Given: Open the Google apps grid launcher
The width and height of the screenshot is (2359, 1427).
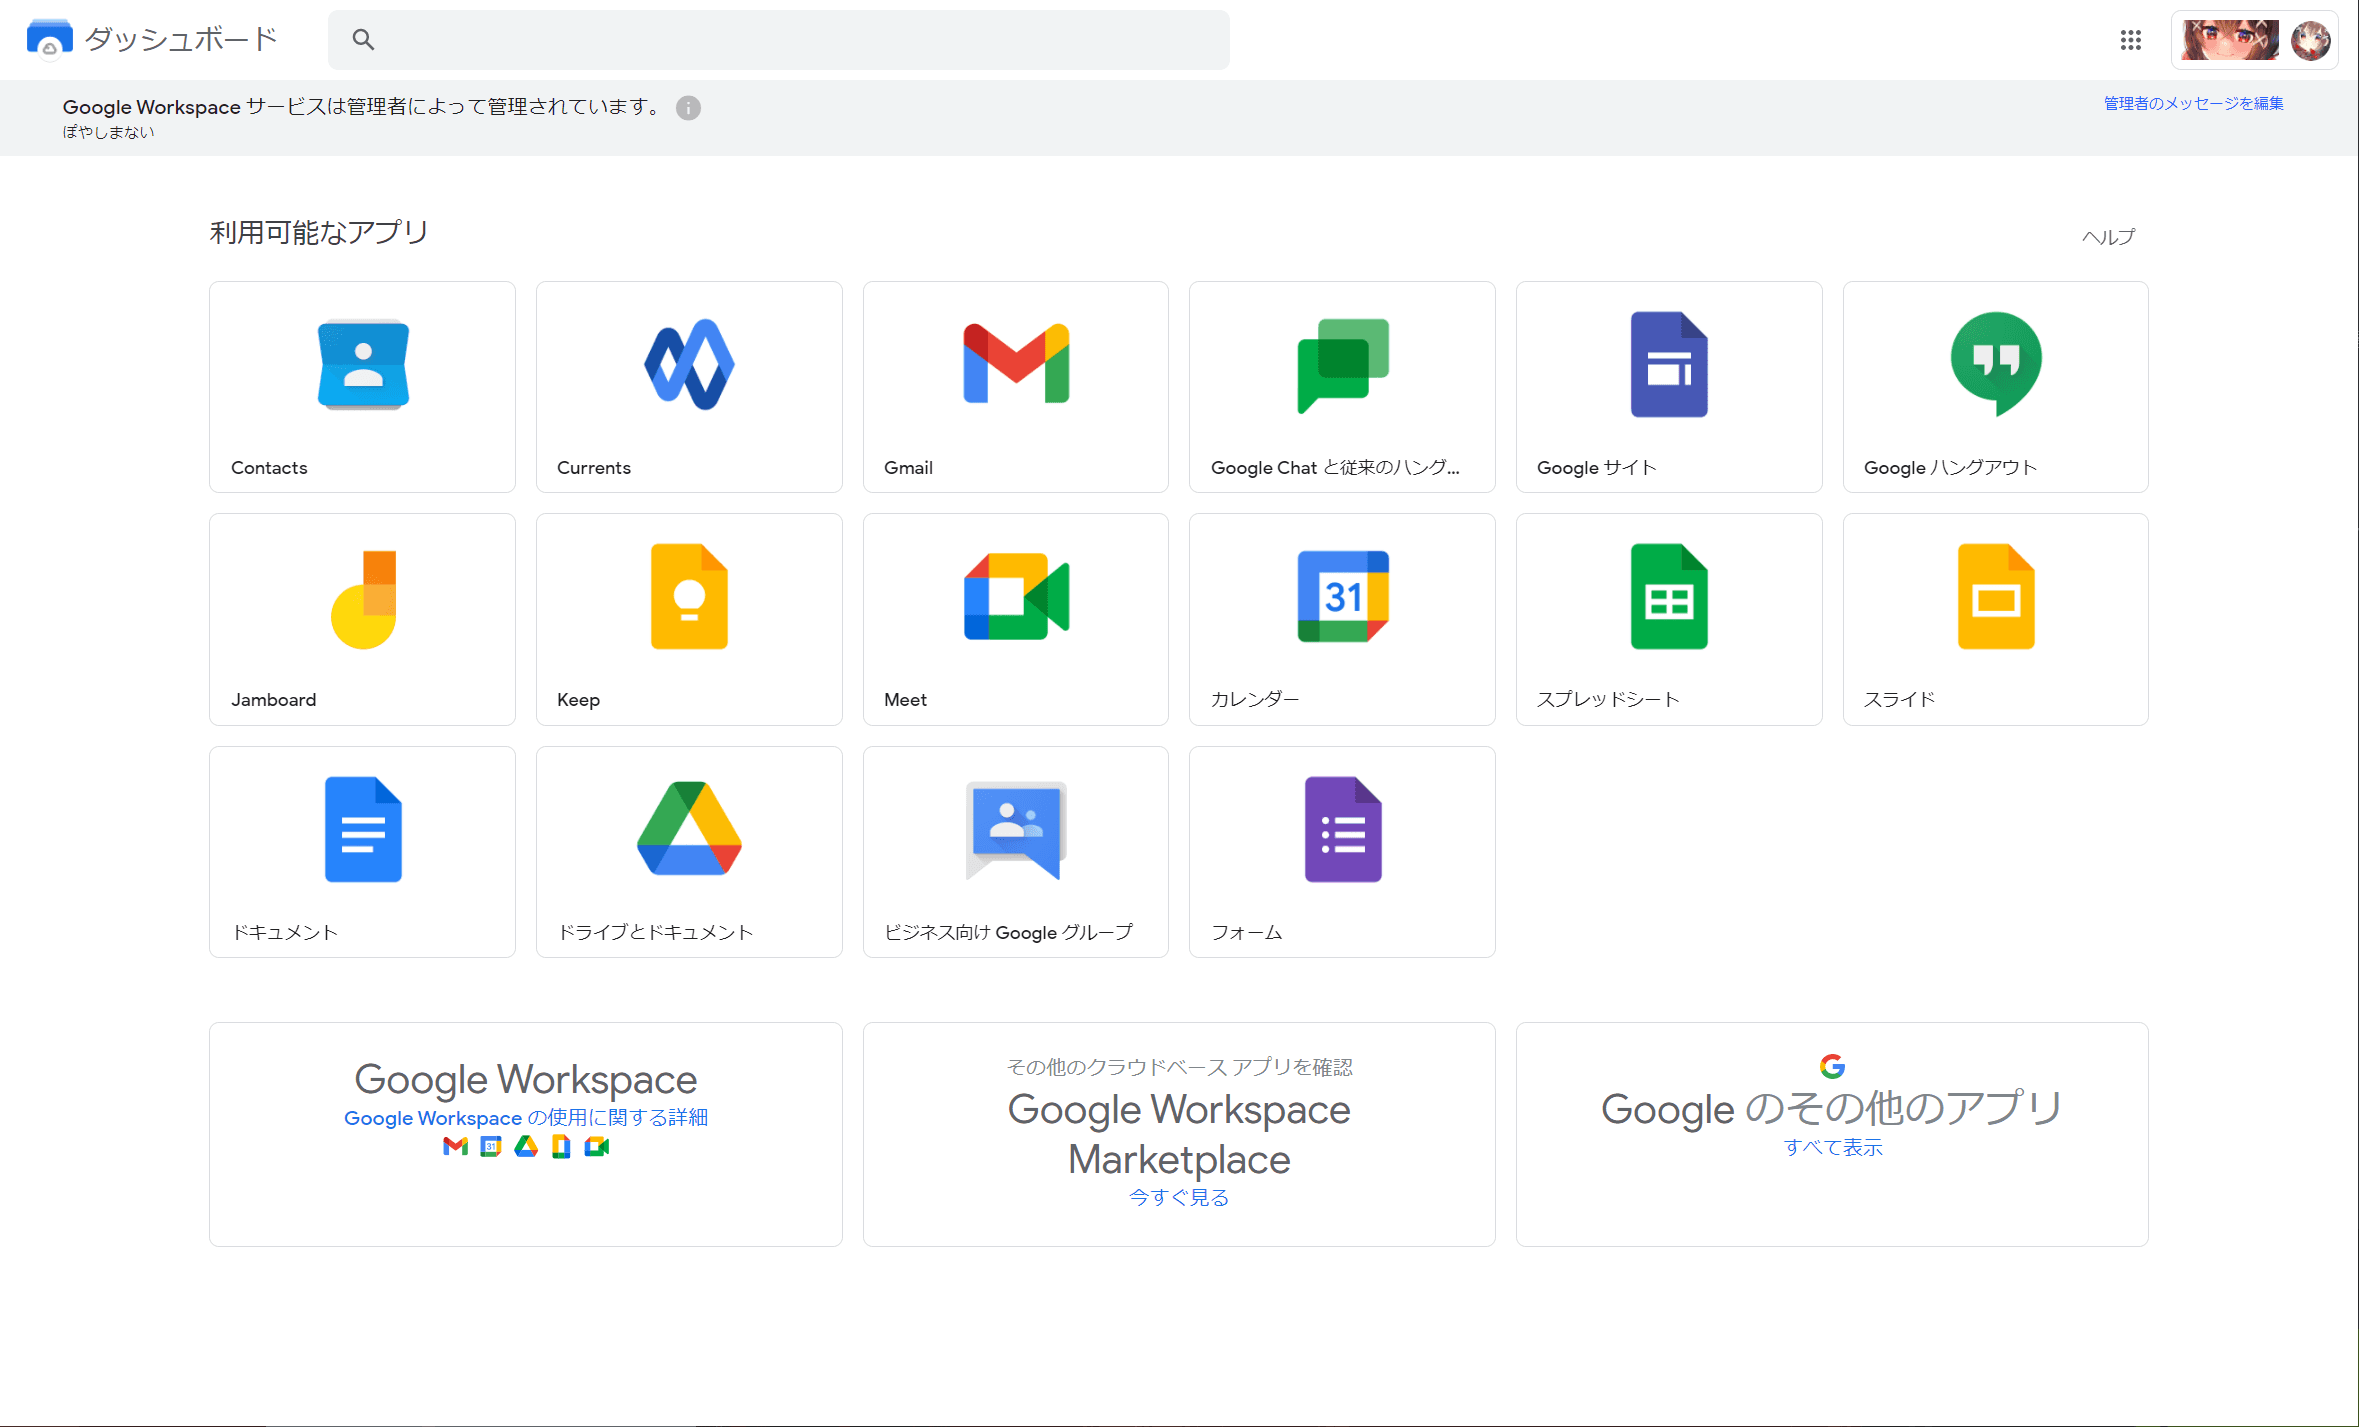Looking at the screenshot, I should 2131,40.
